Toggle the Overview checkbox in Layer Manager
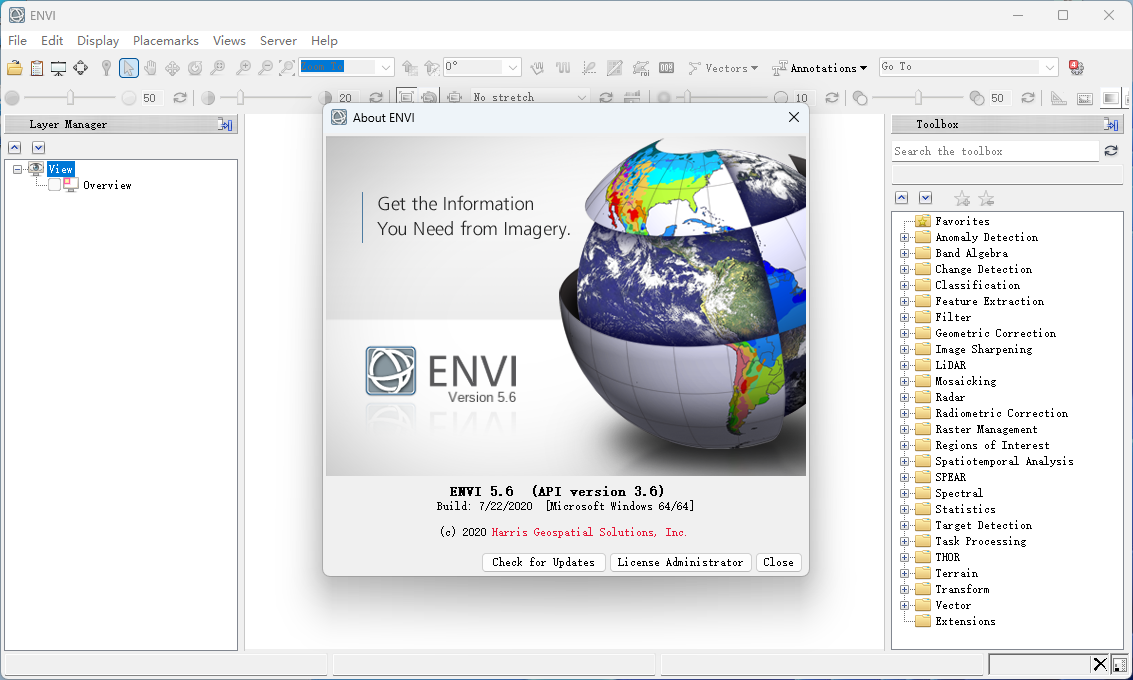This screenshot has width=1133, height=680. point(54,185)
